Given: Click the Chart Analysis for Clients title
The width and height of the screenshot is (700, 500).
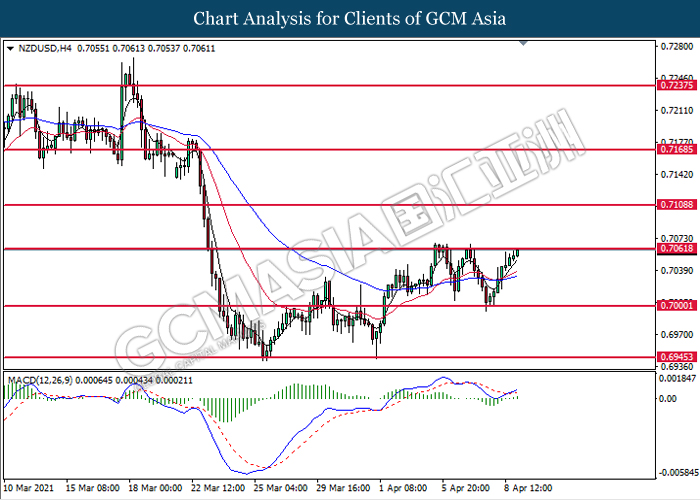Looking at the screenshot, I should point(350,18).
